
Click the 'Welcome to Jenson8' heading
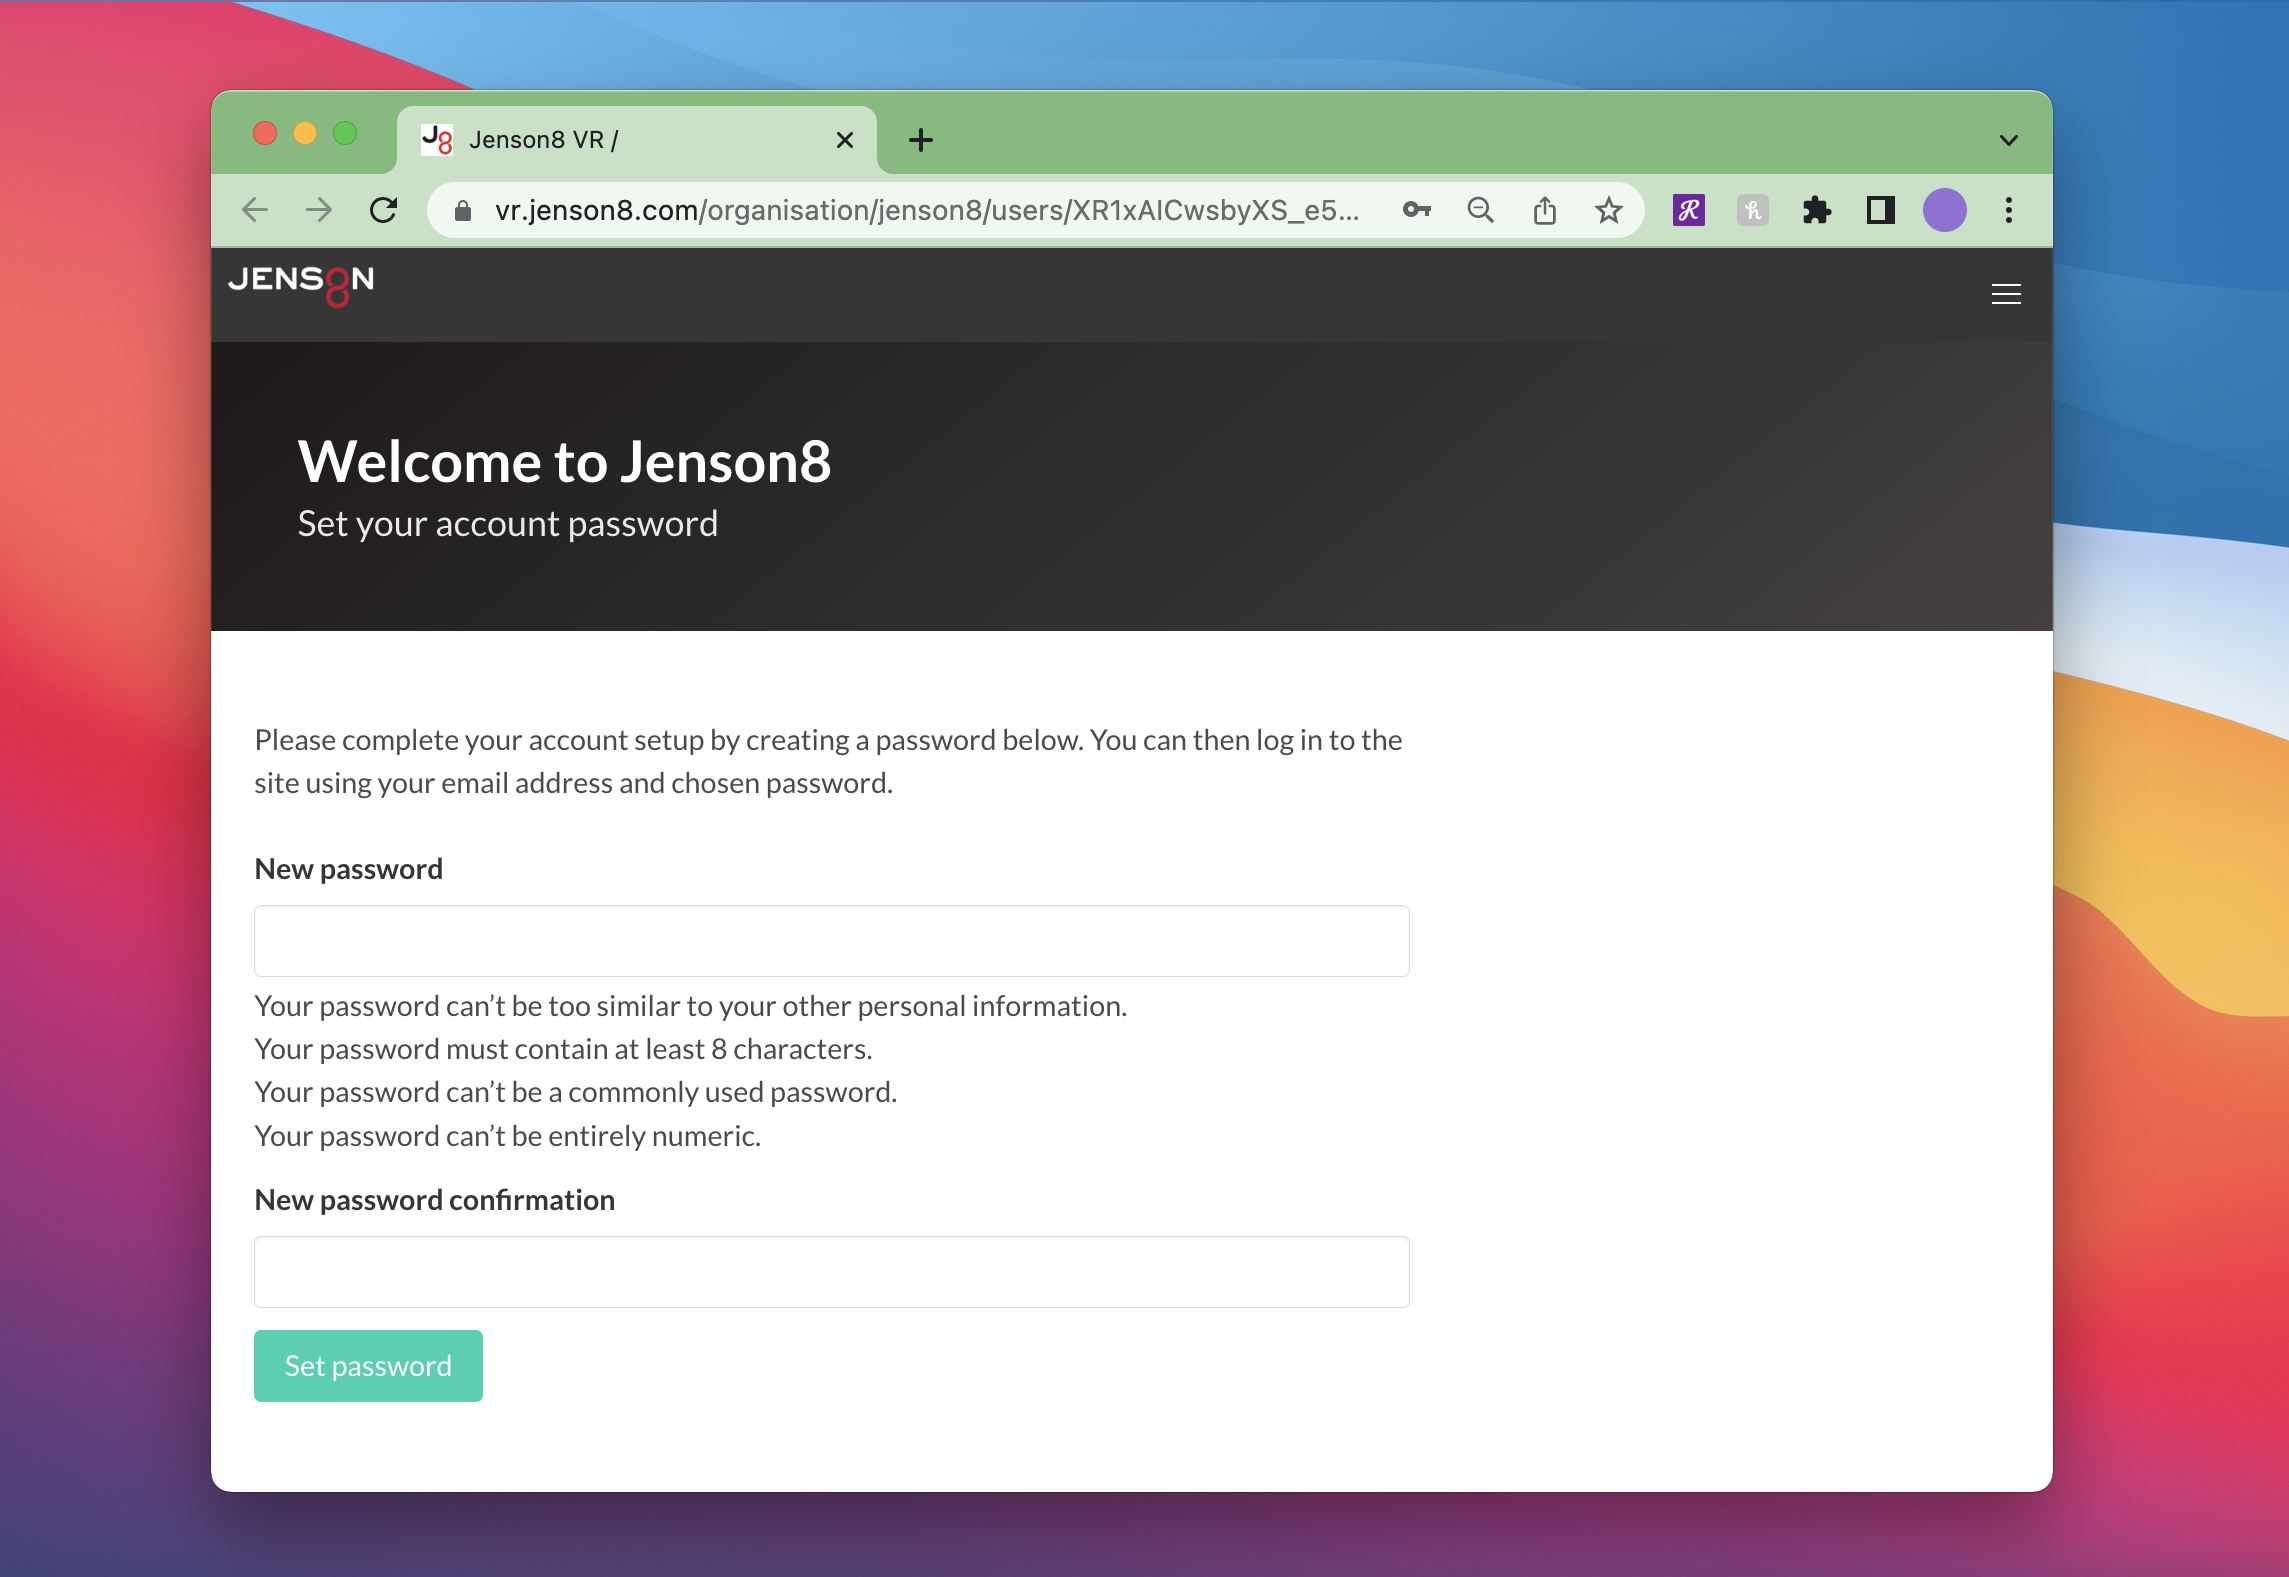[565, 462]
